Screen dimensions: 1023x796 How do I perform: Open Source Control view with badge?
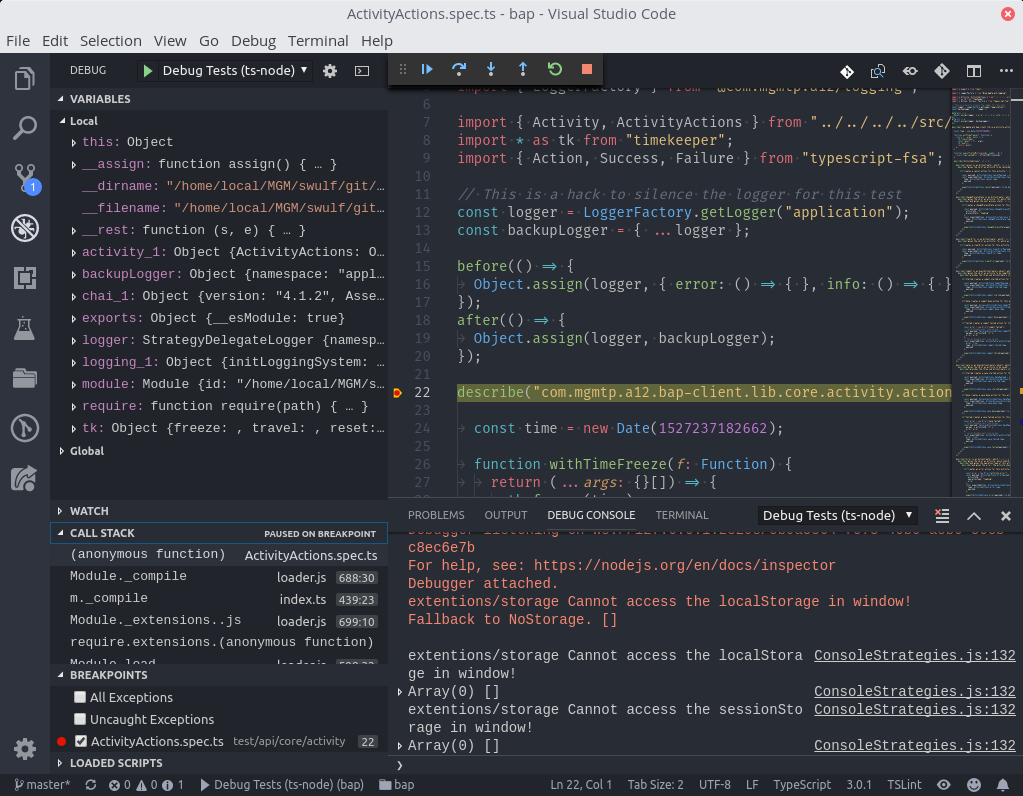click(x=25, y=177)
